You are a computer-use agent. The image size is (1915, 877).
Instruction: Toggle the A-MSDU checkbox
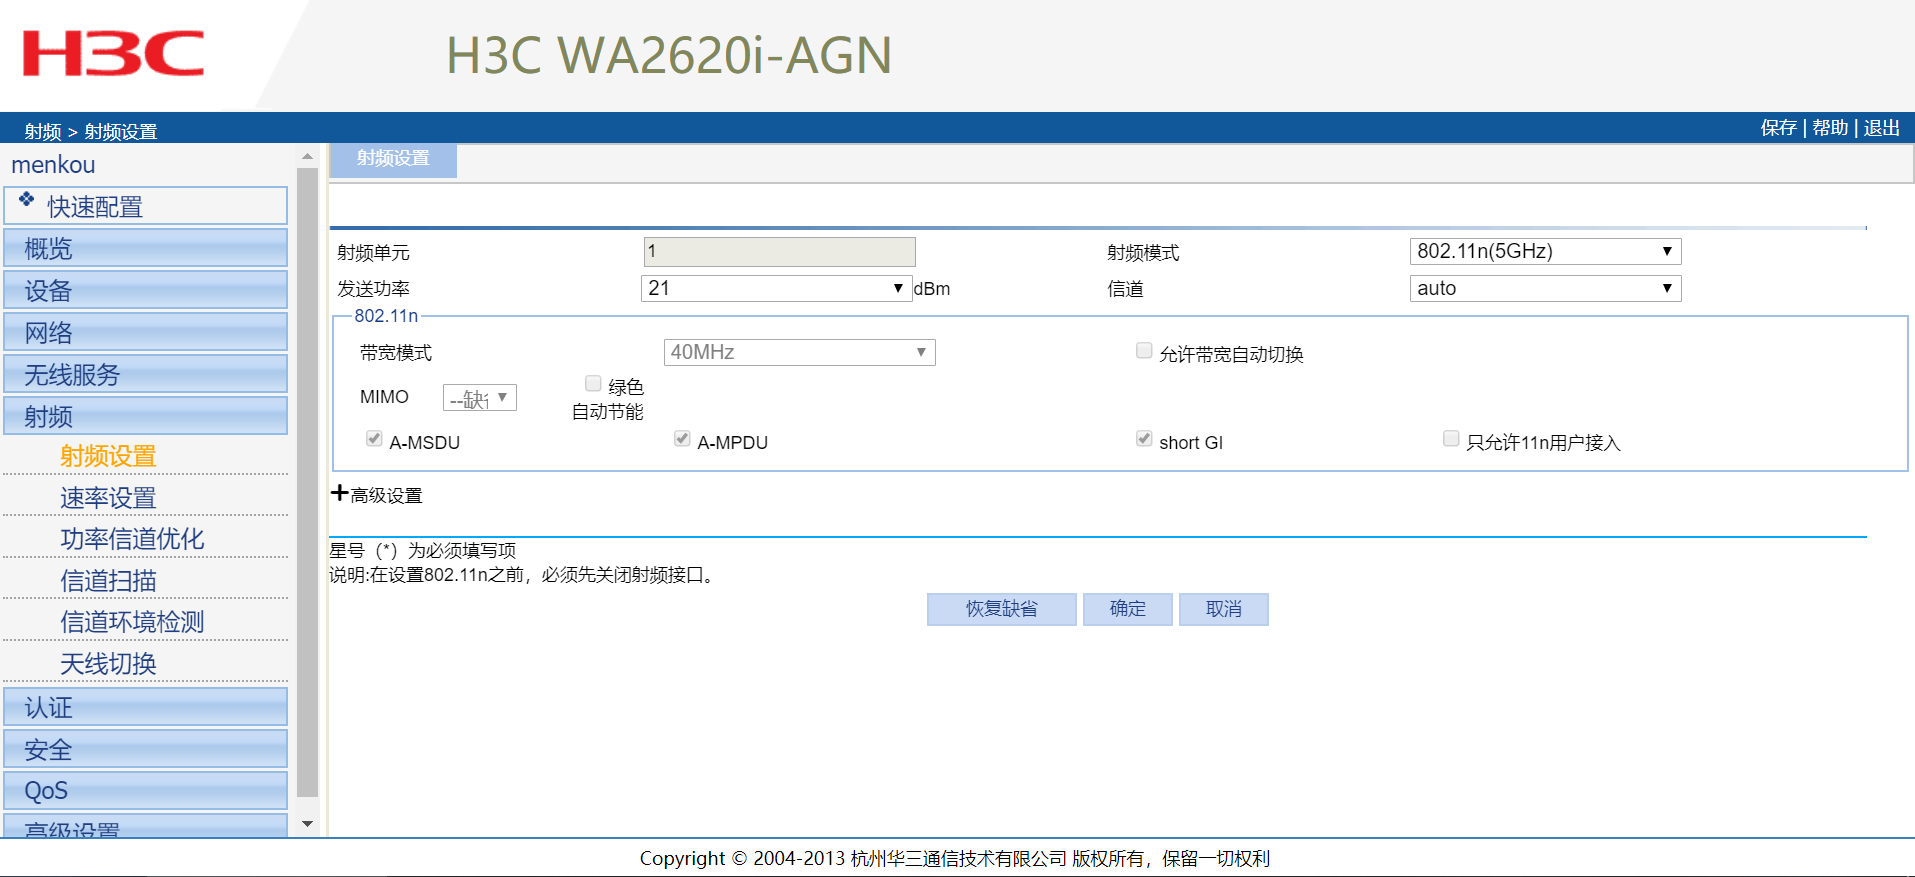pyautogui.click(x=374, y=438)
